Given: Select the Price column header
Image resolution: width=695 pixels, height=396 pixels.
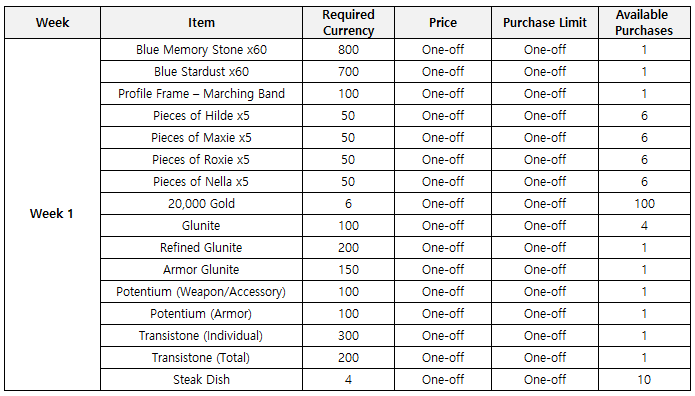Looking at the screenshot, I should [x=443, y=23].
